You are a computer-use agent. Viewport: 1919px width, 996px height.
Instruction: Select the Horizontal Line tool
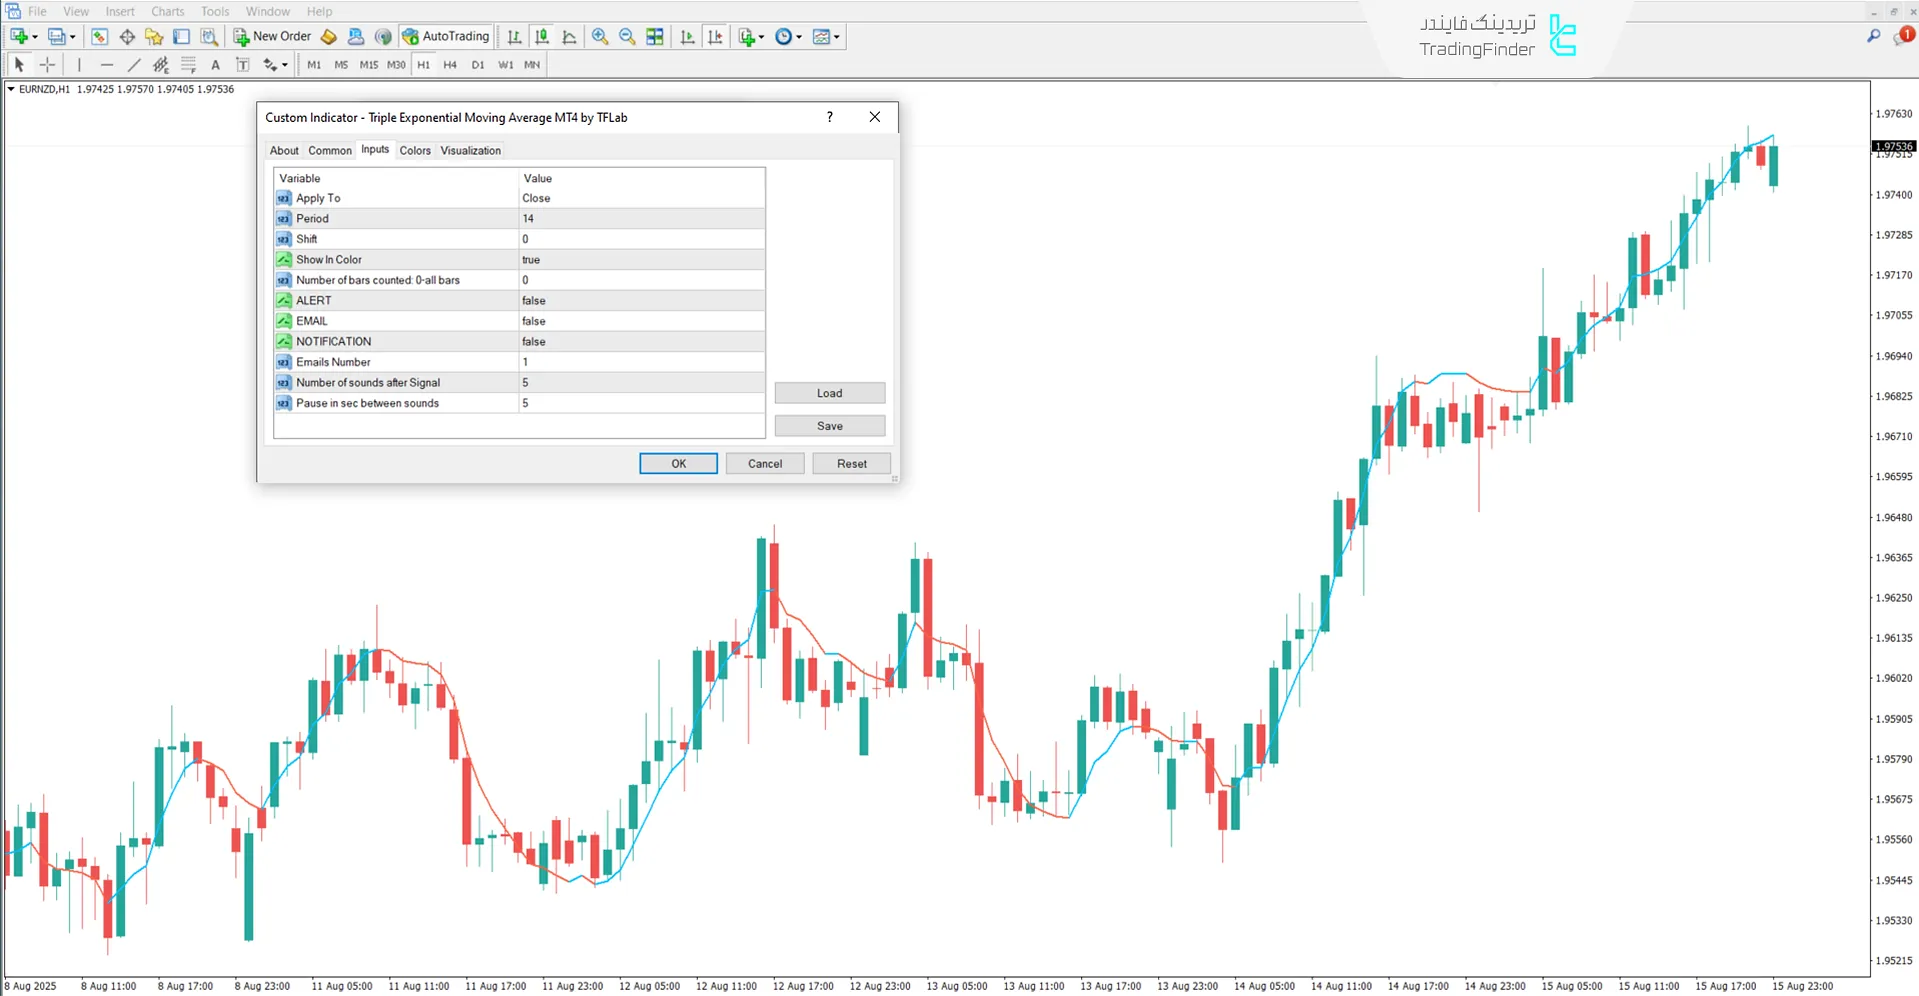[x=107, y=64]
